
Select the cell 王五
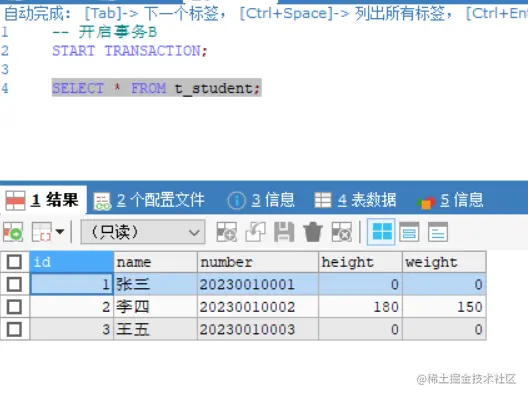pos(156,329)
